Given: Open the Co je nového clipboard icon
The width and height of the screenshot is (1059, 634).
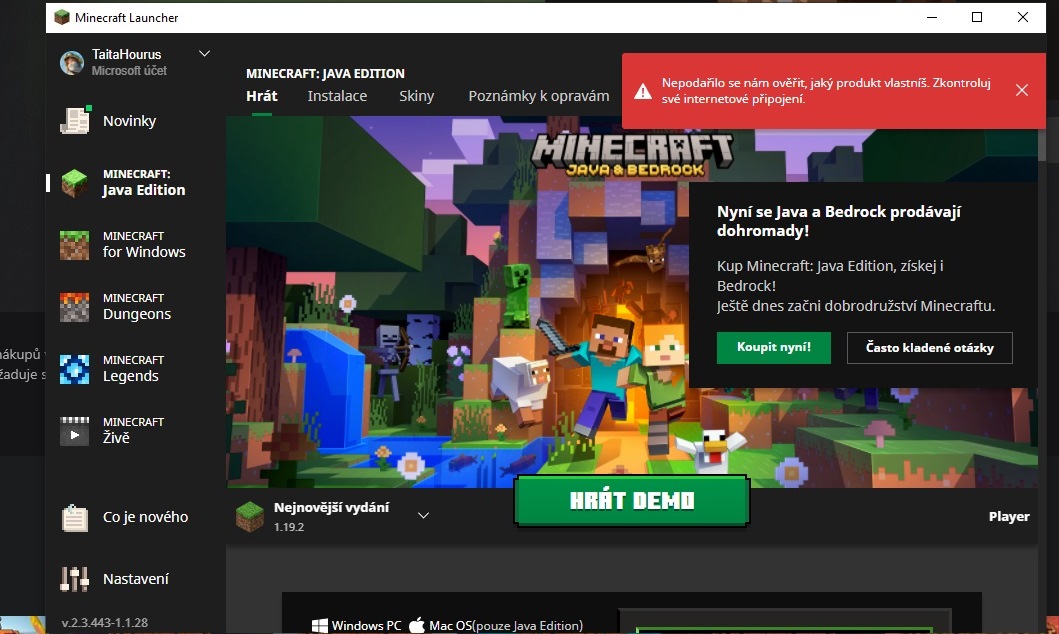Looking at the screenshot, I should point(74,518).
